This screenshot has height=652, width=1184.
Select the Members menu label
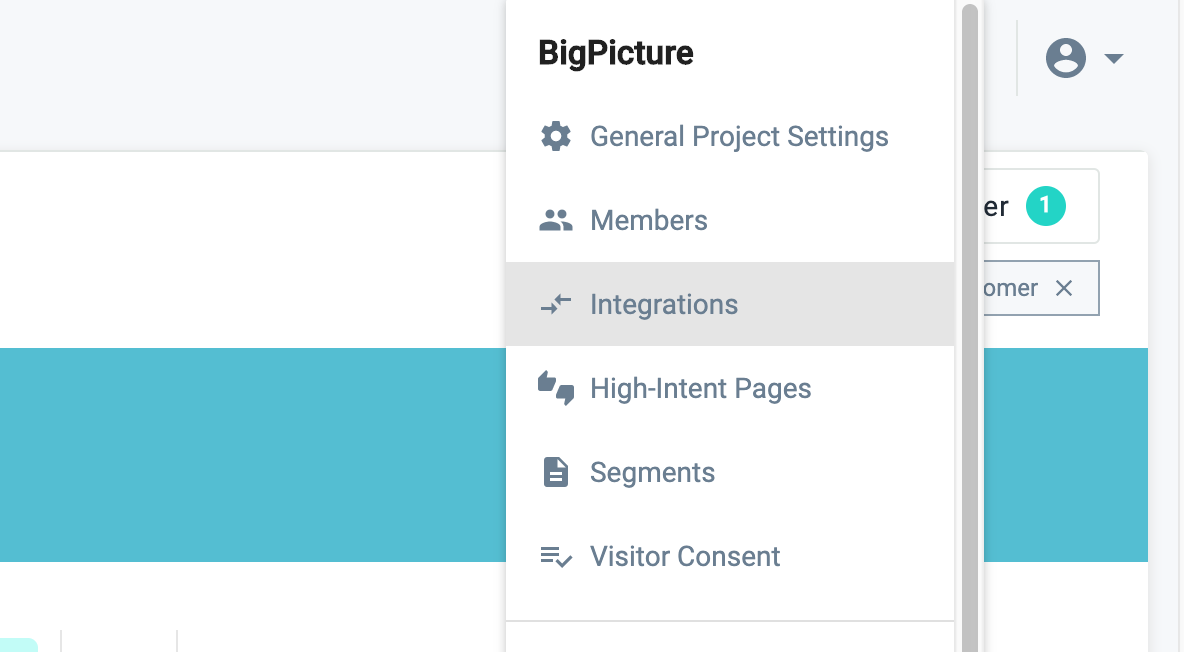[649, 220]
